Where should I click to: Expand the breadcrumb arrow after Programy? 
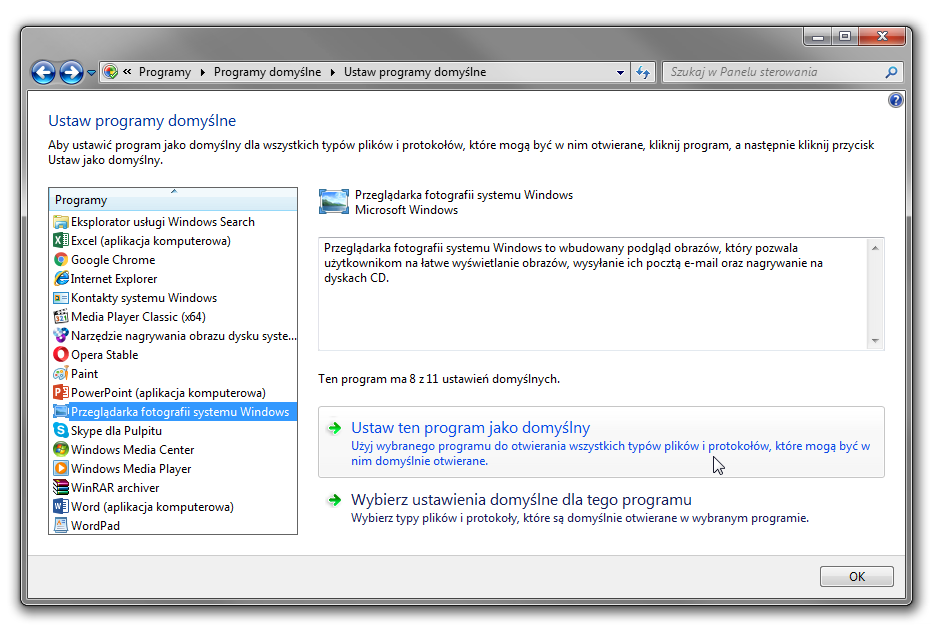(203, 72)
